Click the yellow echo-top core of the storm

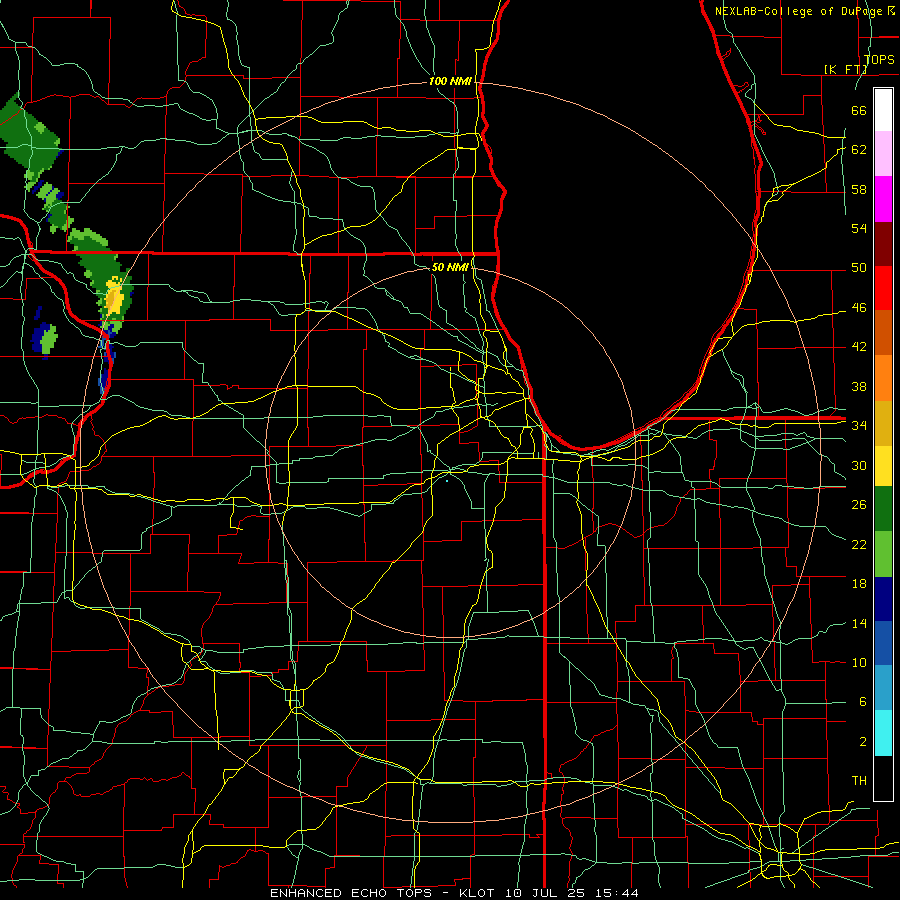point(114,297)
